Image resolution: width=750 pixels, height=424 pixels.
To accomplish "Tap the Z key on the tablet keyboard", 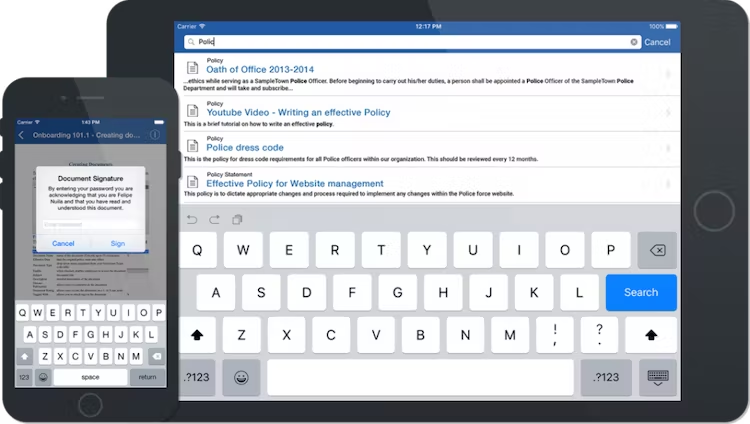I will (242, 335).
